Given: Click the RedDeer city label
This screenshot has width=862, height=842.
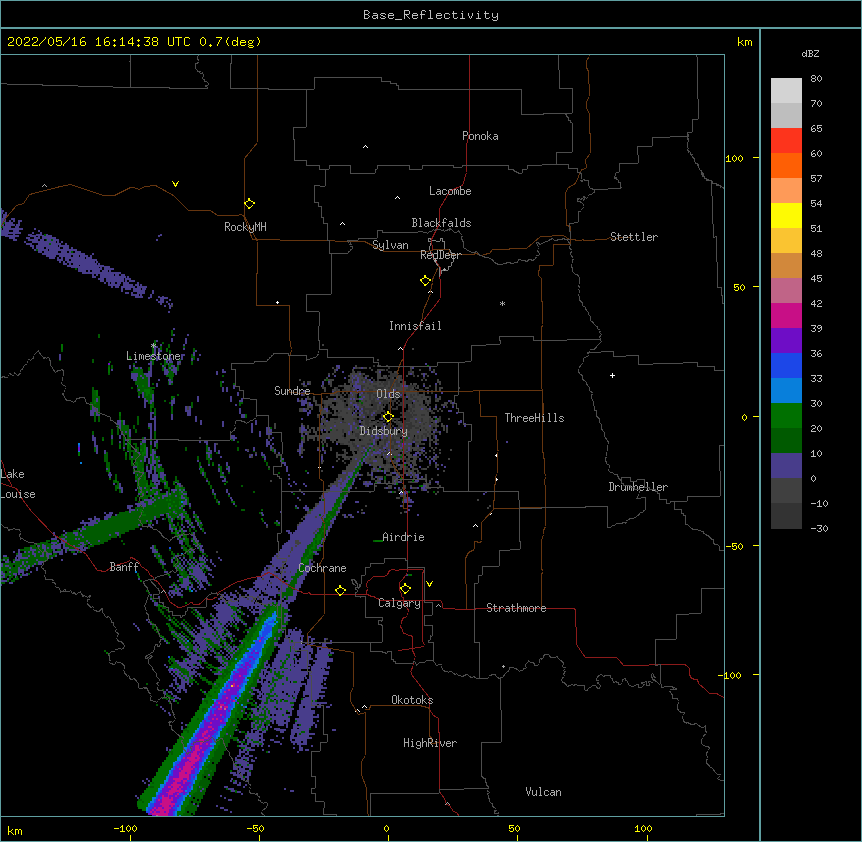Looking at the screenshot, I should click(x=440, y=255).
